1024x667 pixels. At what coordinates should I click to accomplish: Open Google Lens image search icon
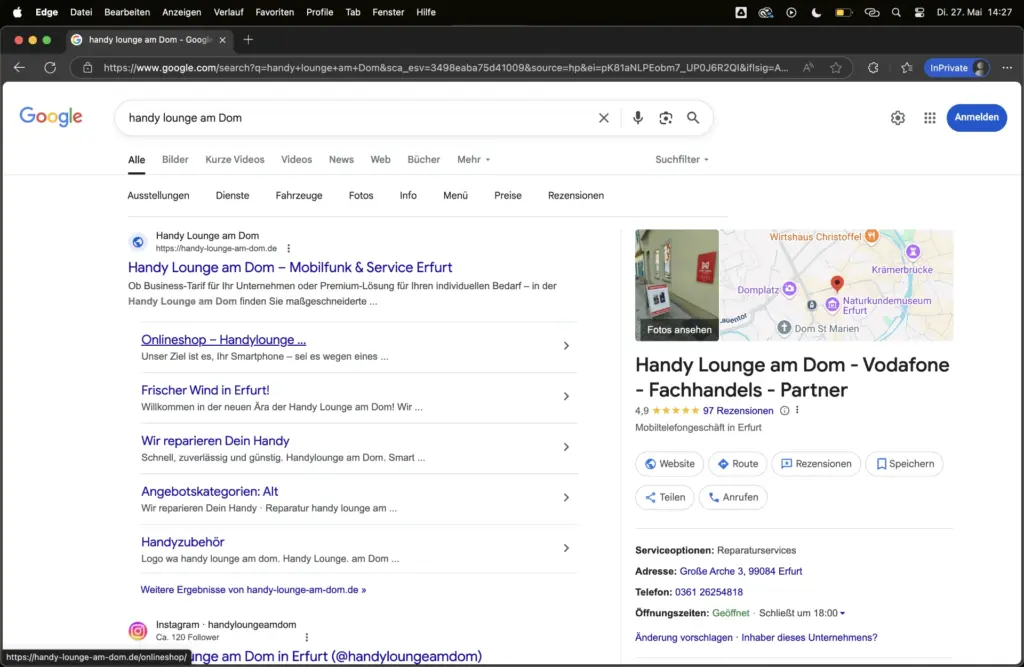coord(666,118)
